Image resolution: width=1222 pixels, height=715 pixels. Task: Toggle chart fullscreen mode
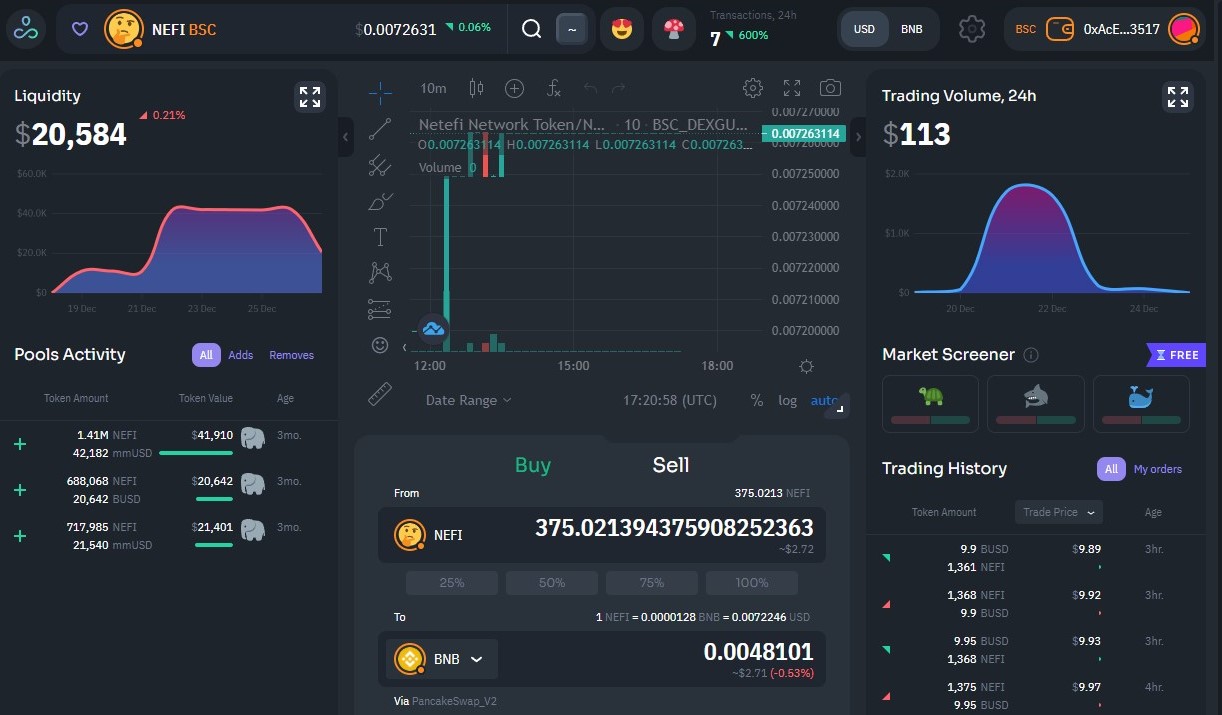click(x=792, y=88)
